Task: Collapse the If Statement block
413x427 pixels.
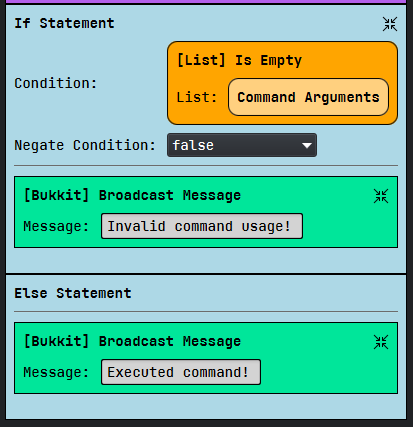Action: tap(390, 24)
